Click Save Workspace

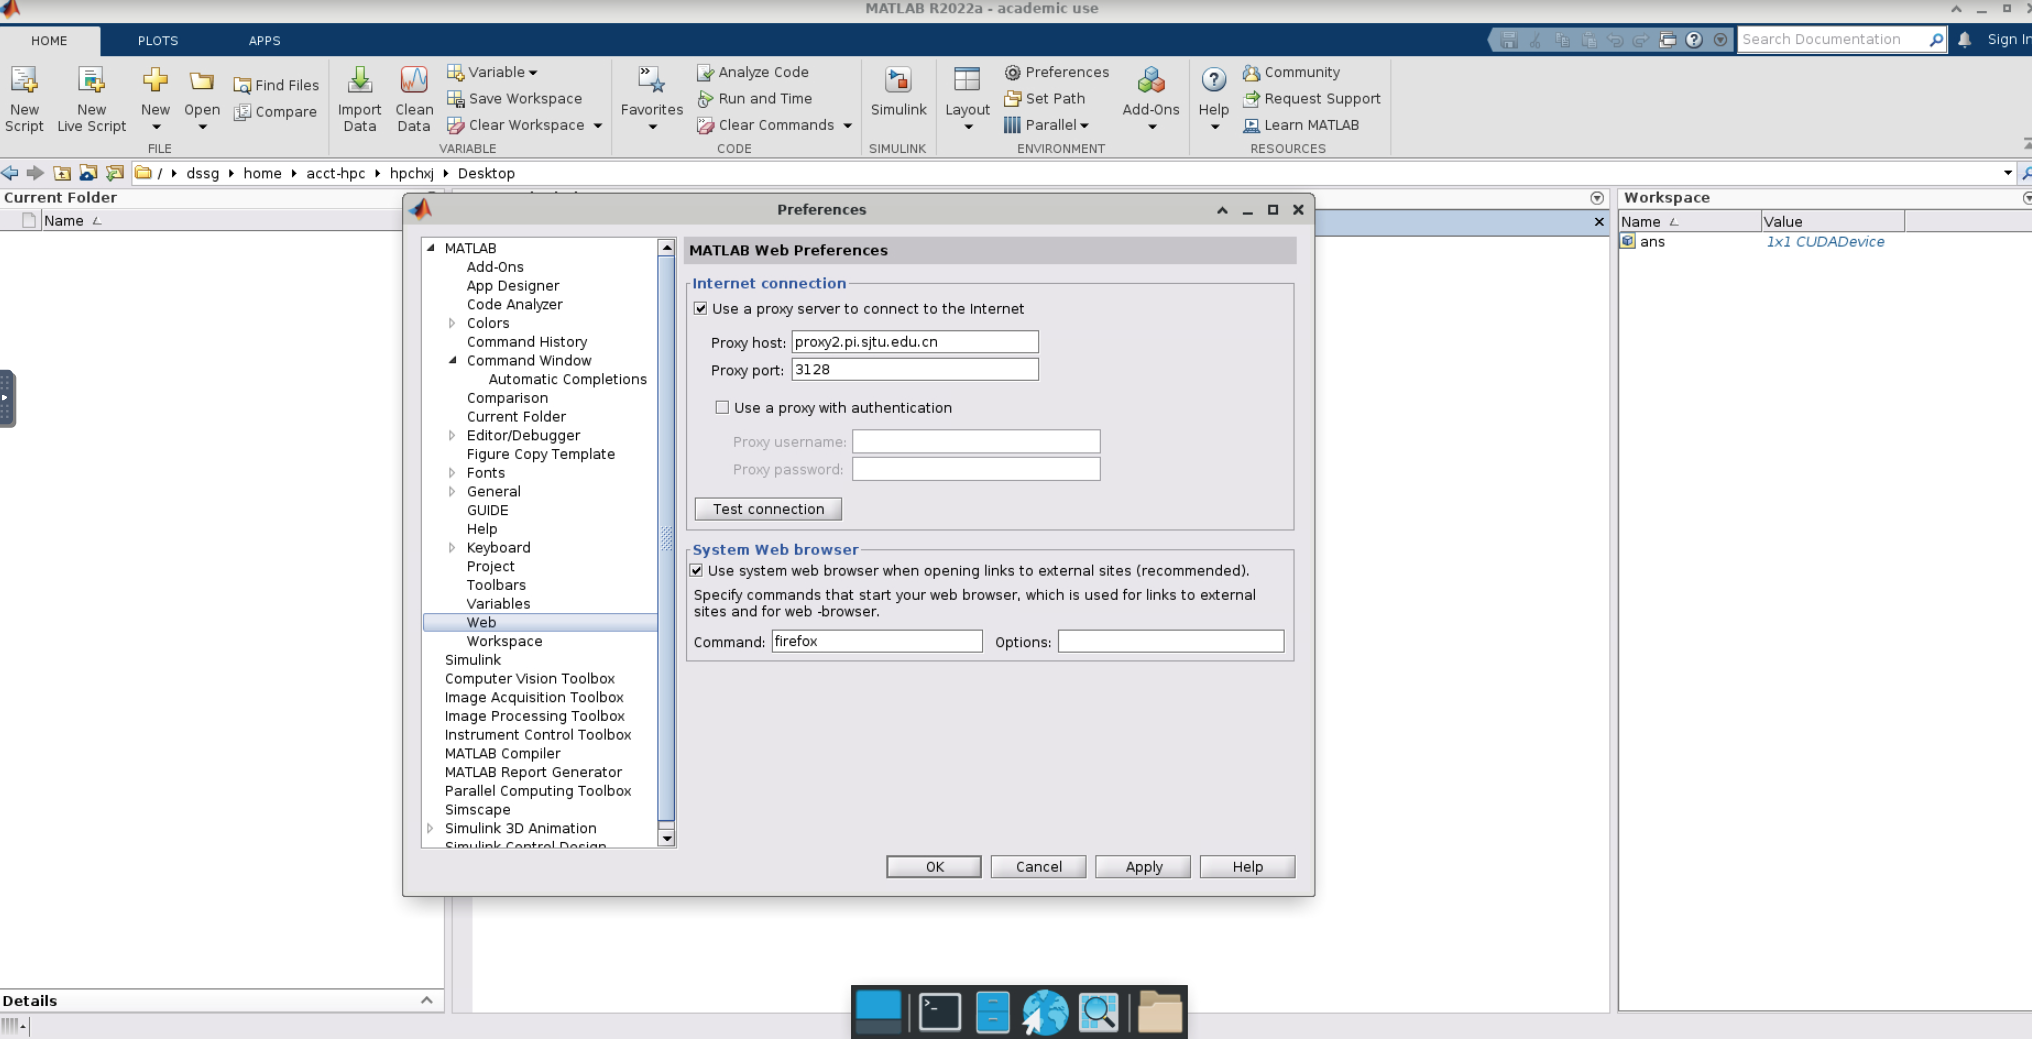click(x=514, y=98)
